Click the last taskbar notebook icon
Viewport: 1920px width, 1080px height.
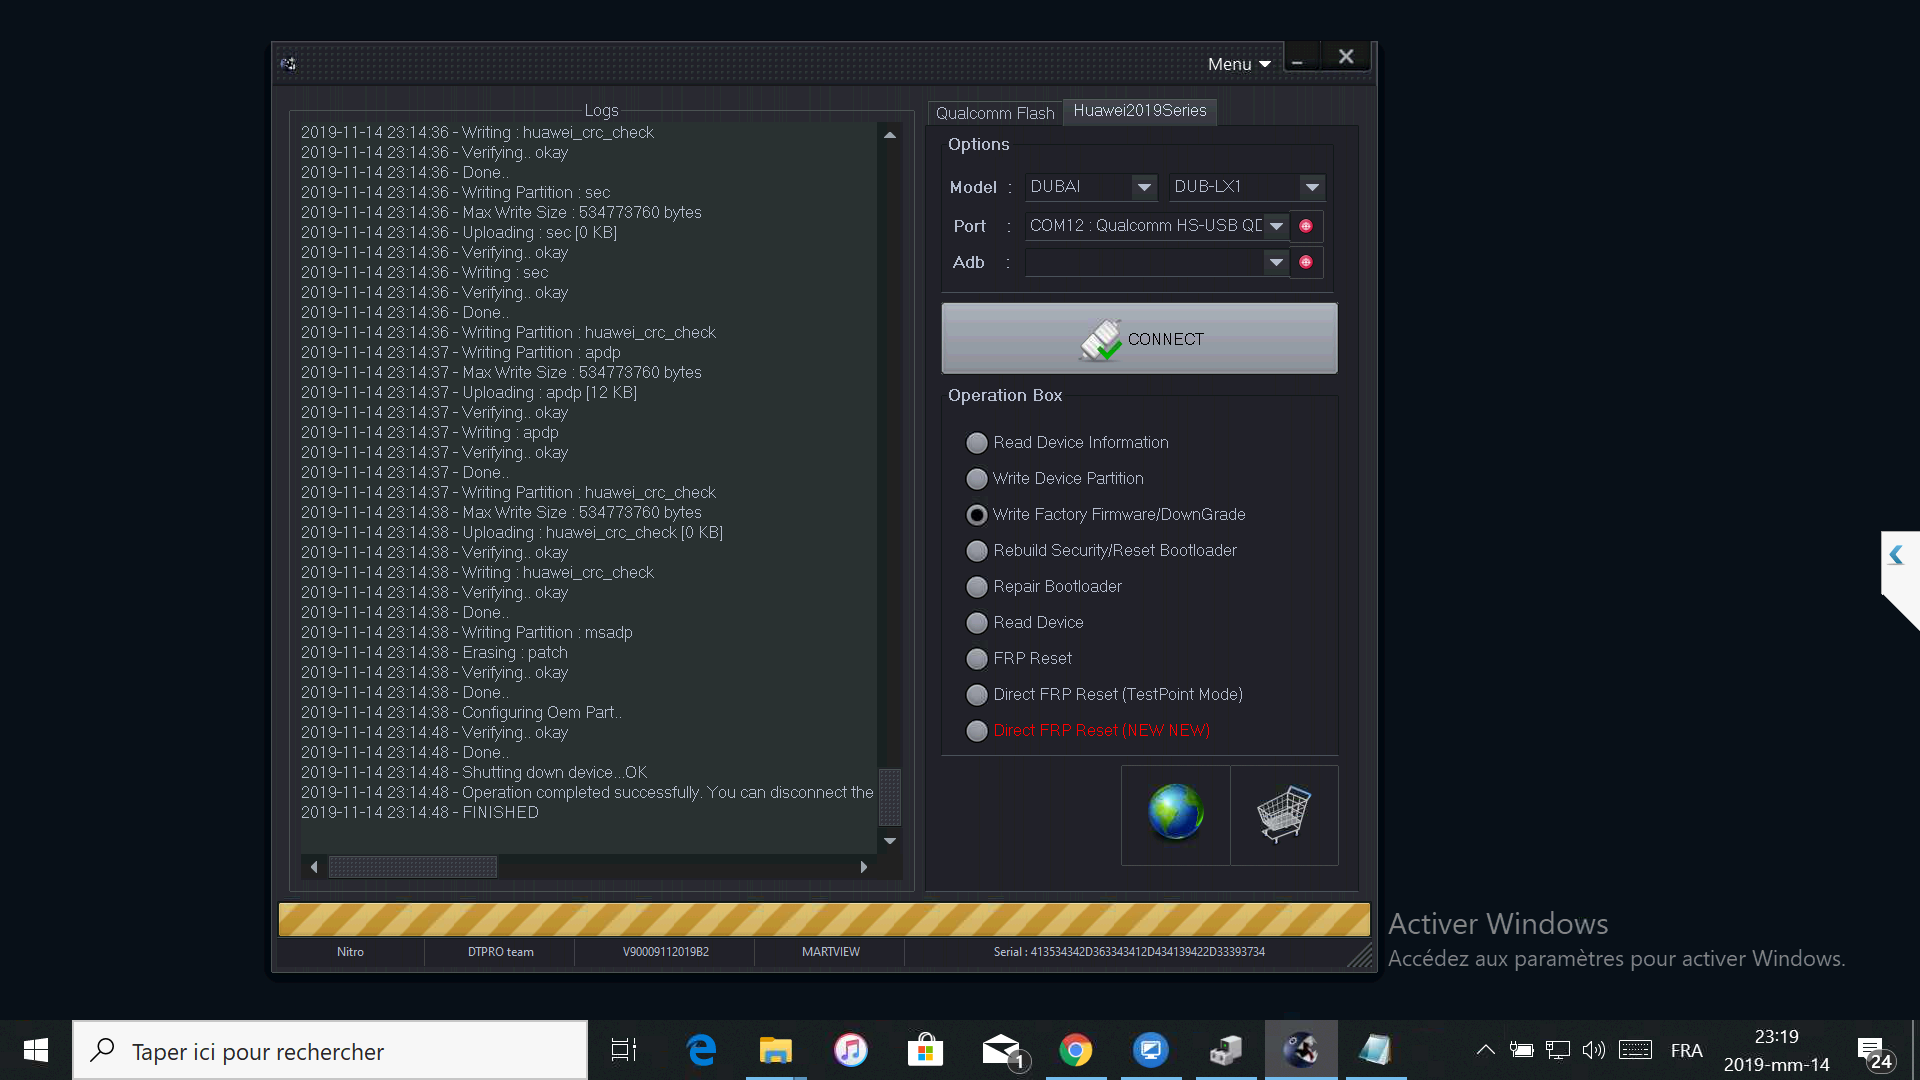1376,1050
